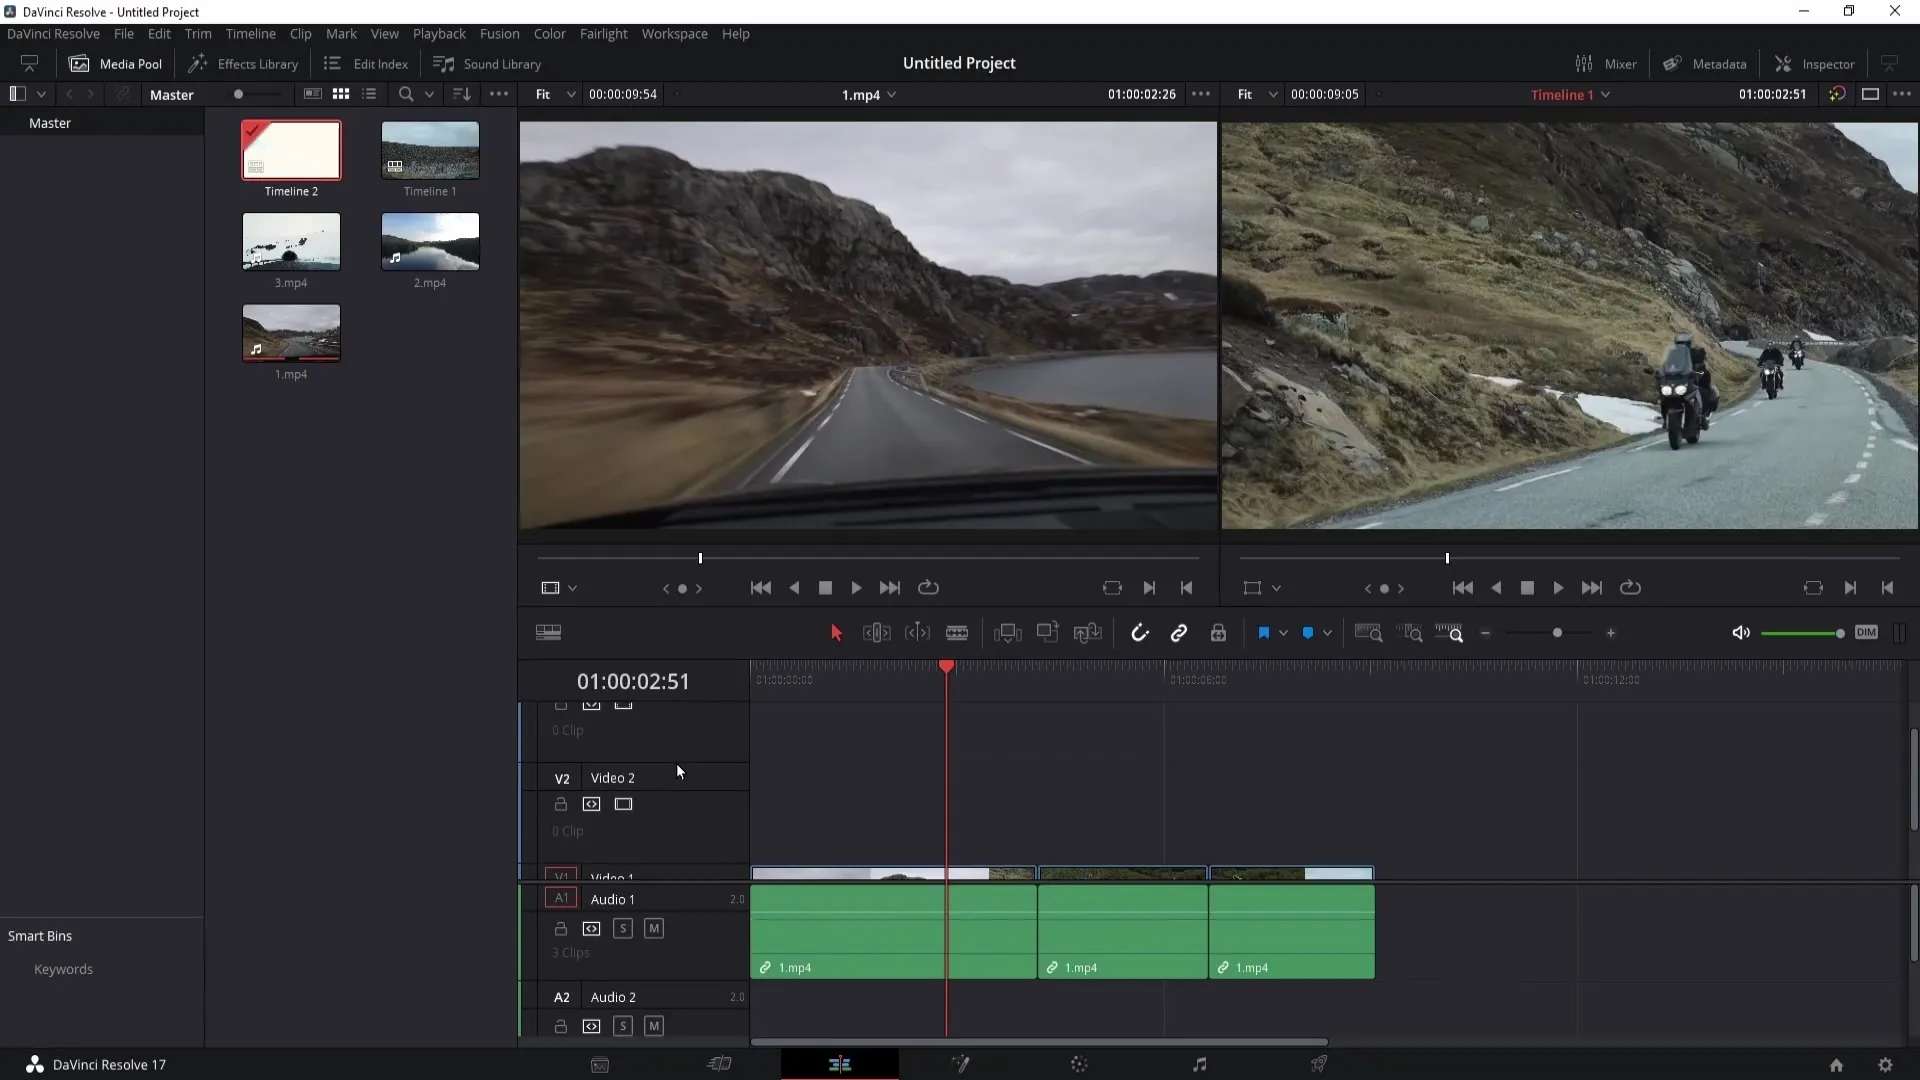The image size is (1920, 1080).
Task: Toggle the Lock track icon on Audio 1
Action: [560, 928]
